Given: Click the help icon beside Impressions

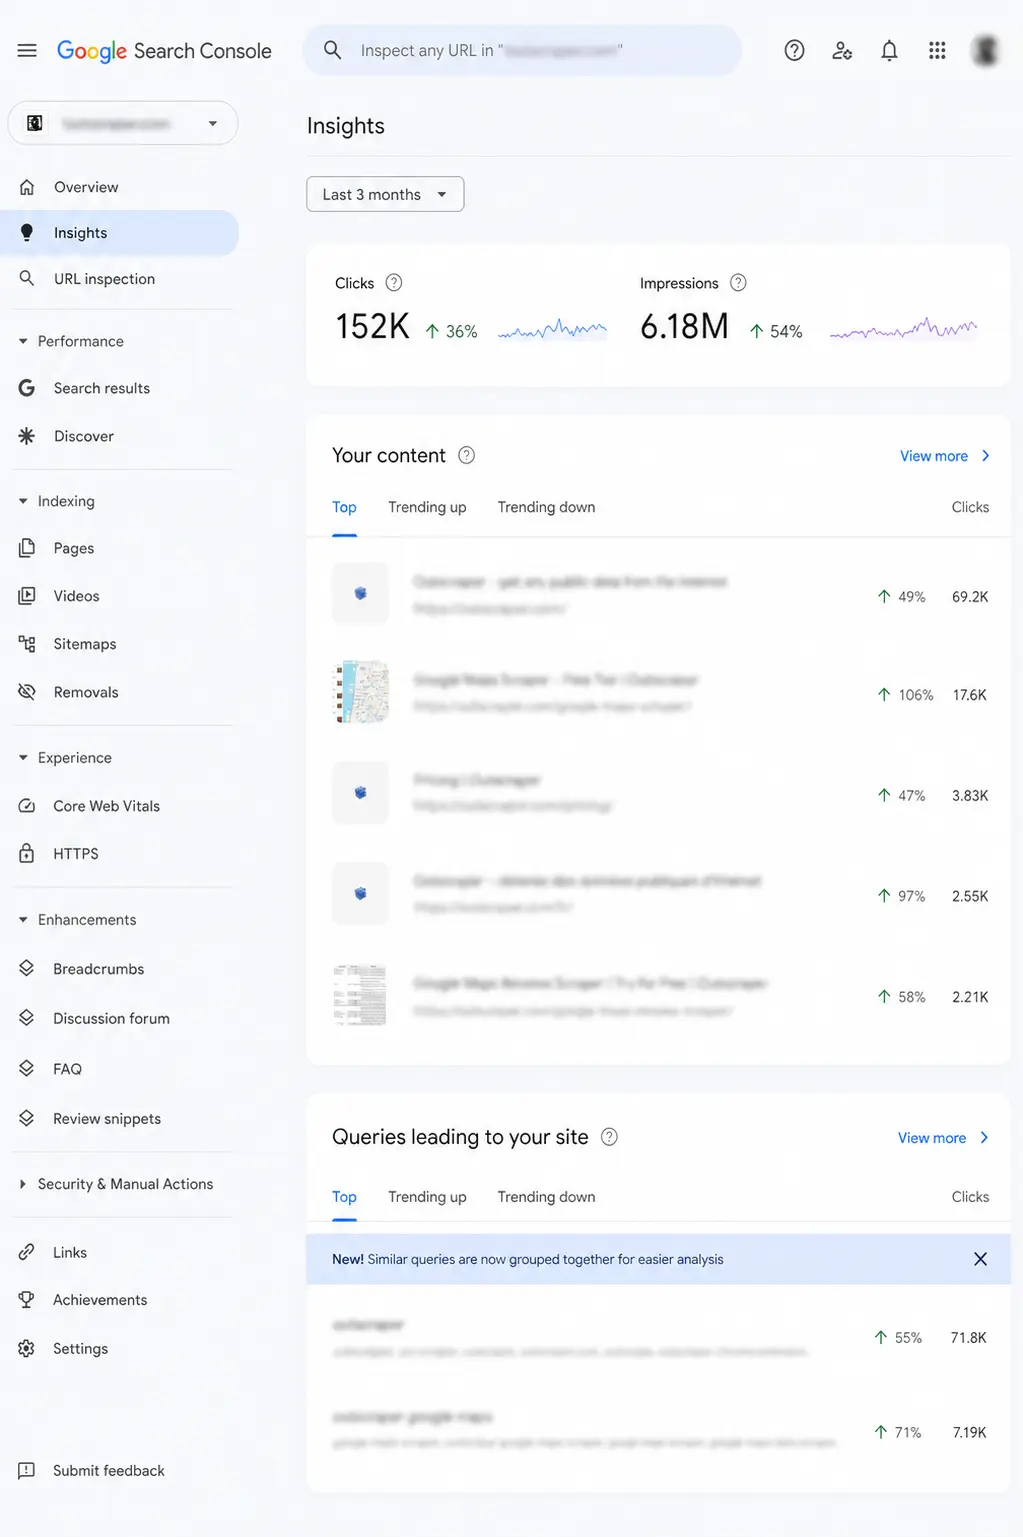Looking at the screenshot, I should [738, 283].
